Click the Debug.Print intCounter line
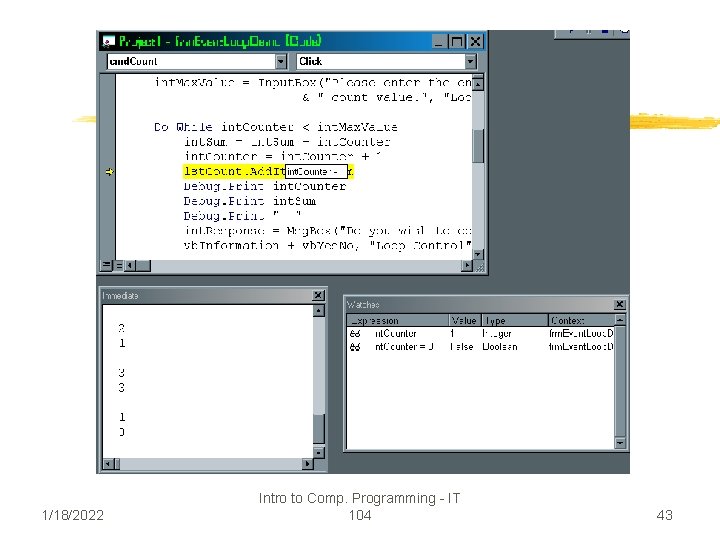This screenshot has width=720, height=540. [264, 186]
